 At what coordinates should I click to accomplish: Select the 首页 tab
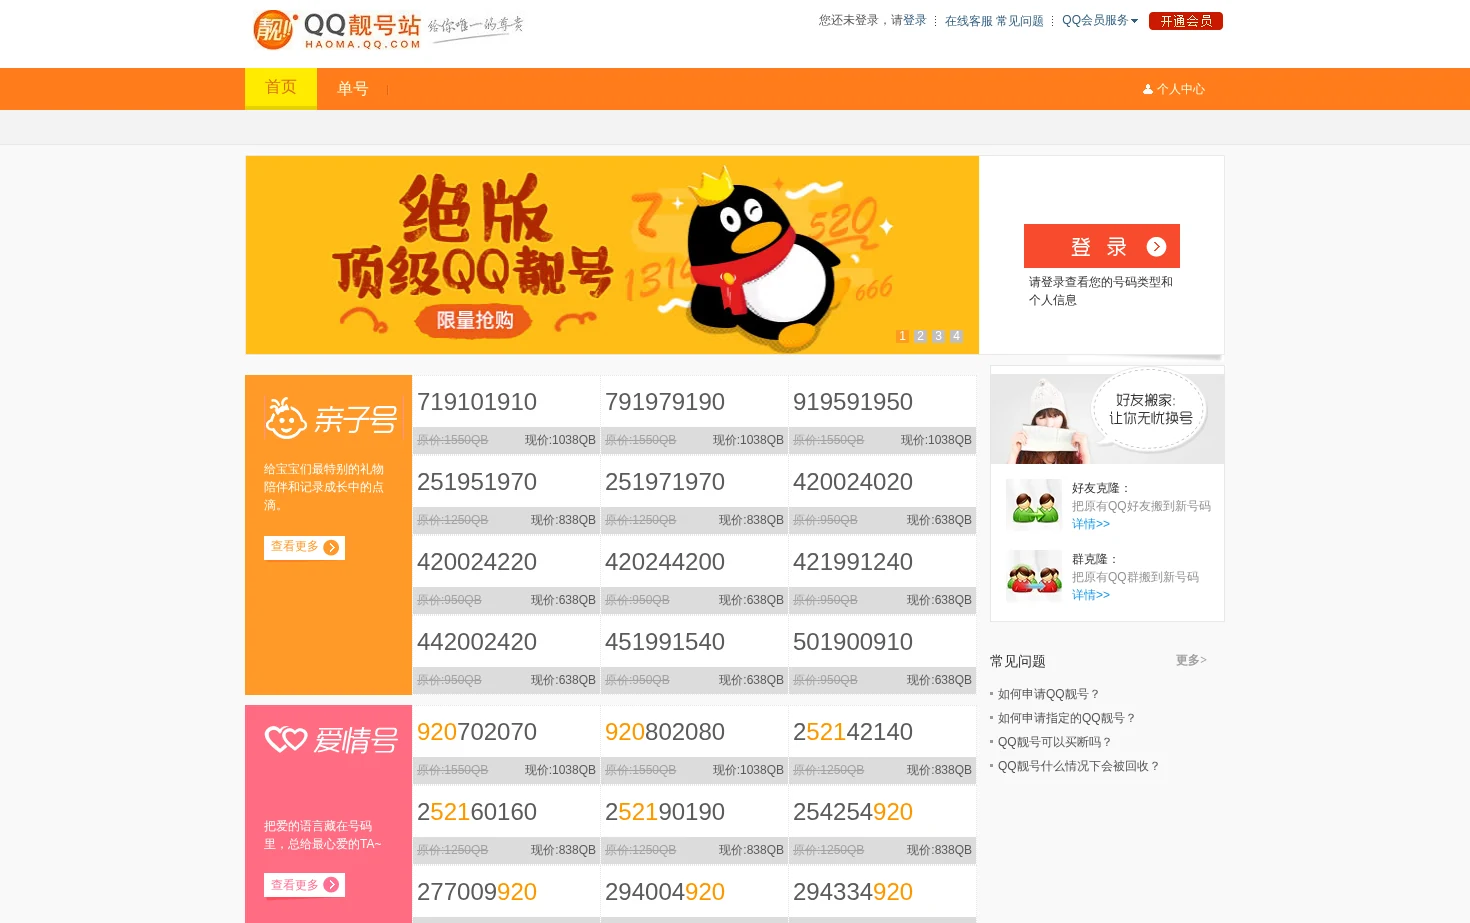[281, 88]
